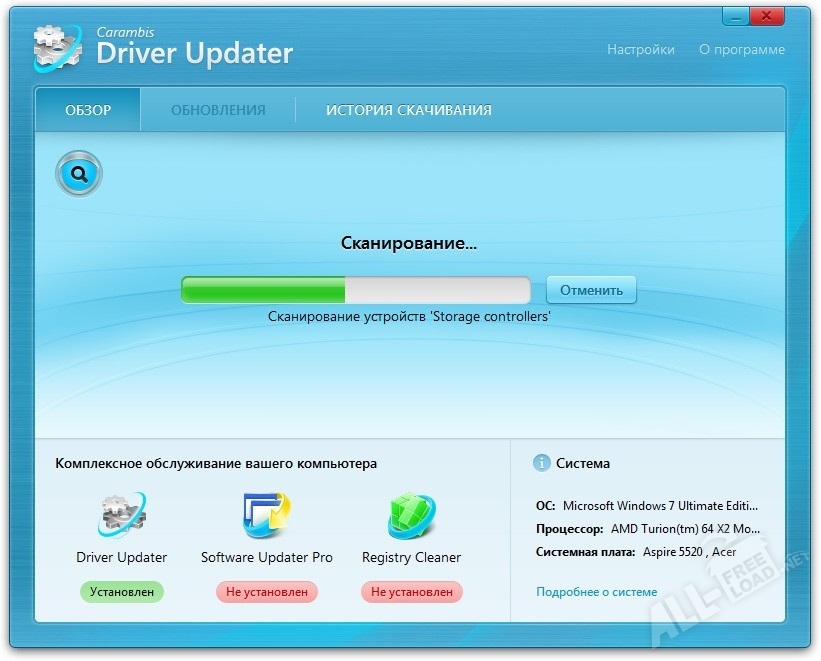Click Не установлен under Registry Cleaner
This screenshot has height=661, width=821.
click(411, 592)
